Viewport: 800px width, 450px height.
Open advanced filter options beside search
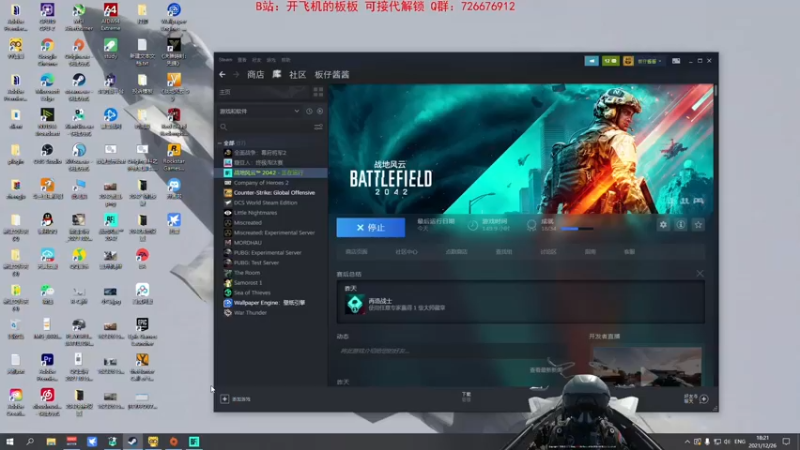[x=318, y=127]
